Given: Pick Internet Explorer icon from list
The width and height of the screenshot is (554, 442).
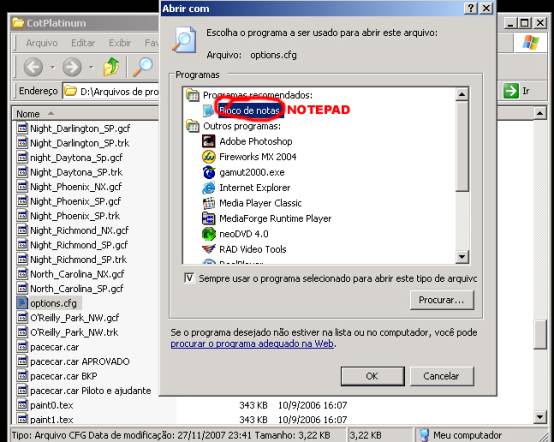Looking at the screenshot, I should pyautogui.click(x=208, y=188).
